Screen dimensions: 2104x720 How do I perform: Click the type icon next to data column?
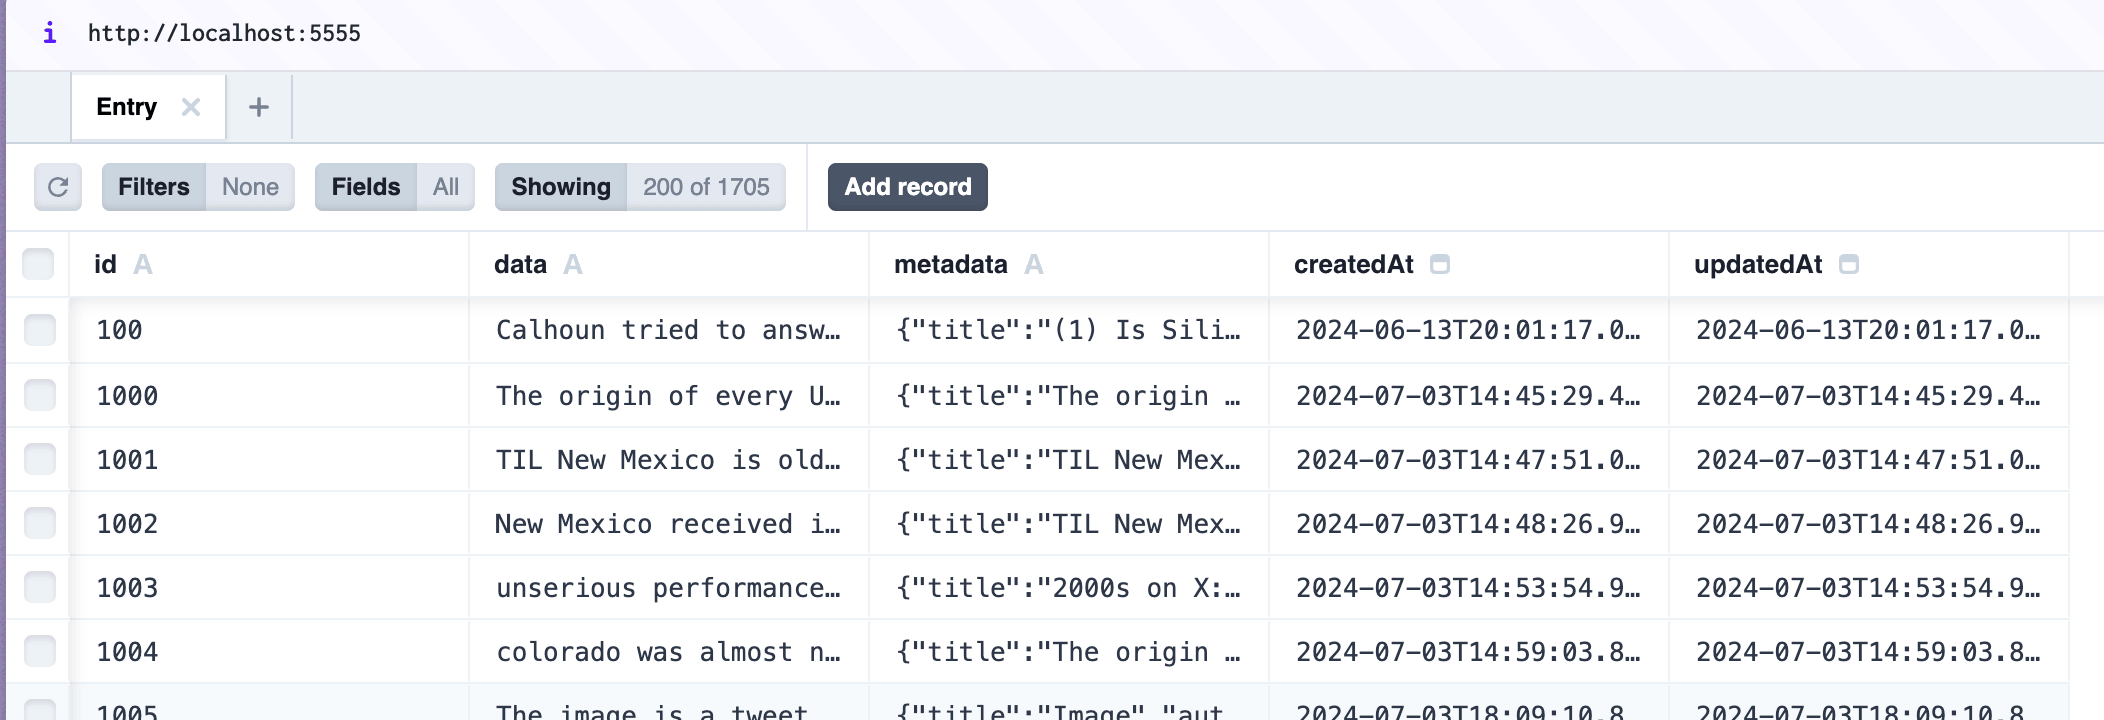pyautogui.click(x=572, y=265)
